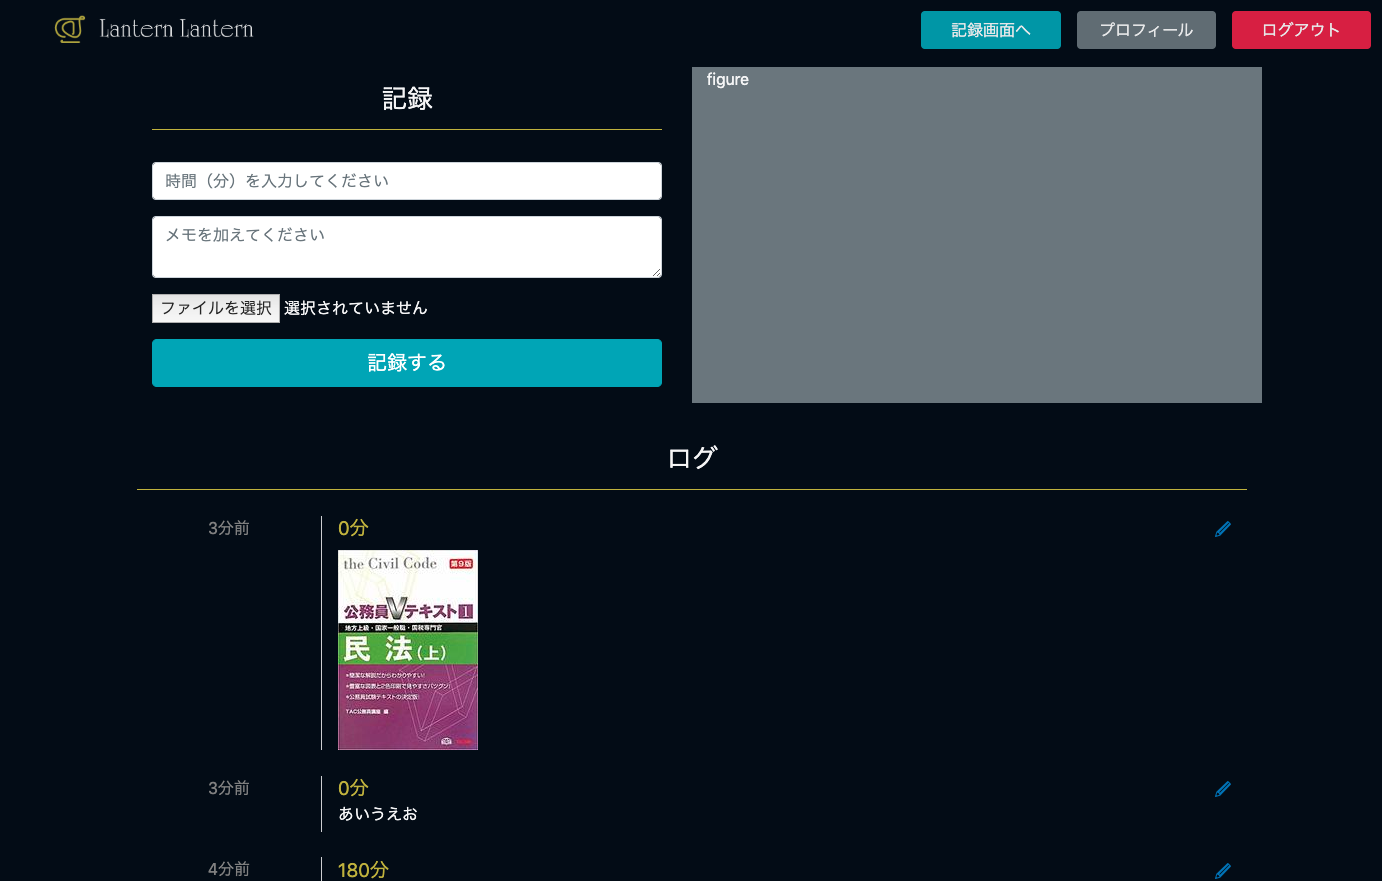Image resolution: width=1382 pixels, height=881 pixels.
Task: Open the Civil Code book cover thumbnail
Action: [408, 650]
